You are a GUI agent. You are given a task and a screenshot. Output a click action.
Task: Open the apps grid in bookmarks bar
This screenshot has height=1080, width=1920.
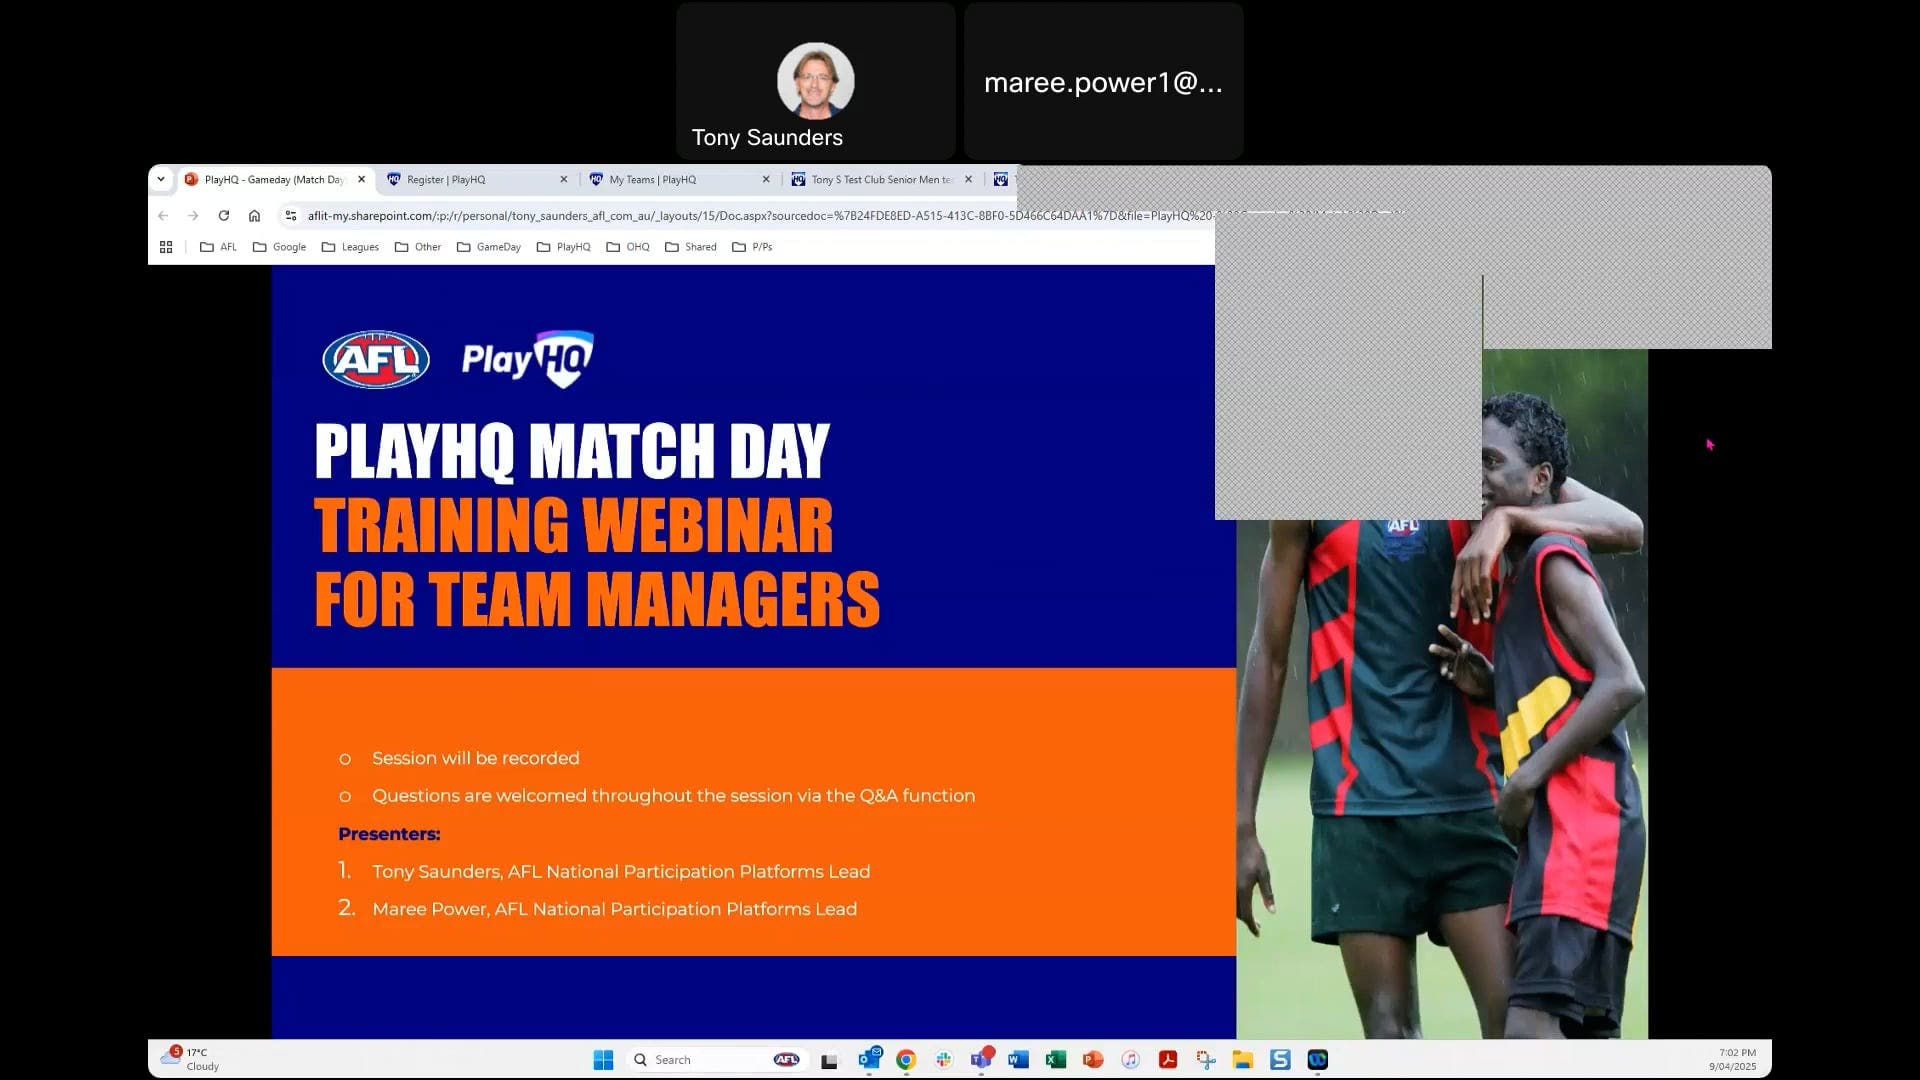pos(166,247)
